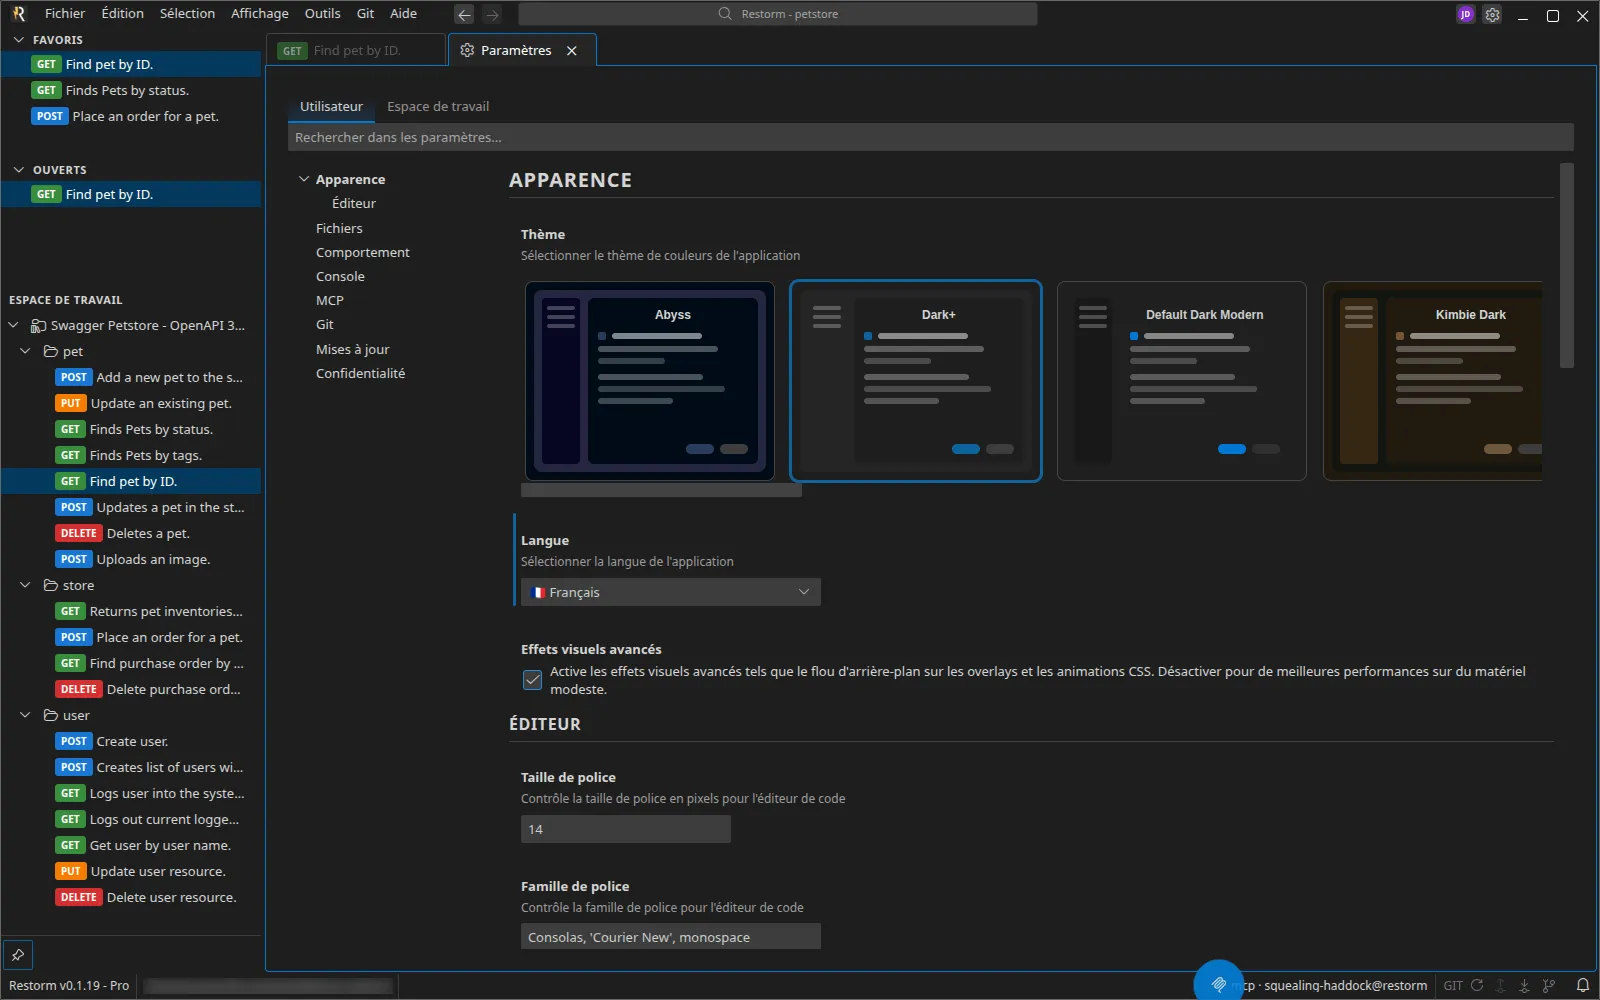Viewport: 1600px width, 1000px height.
Task: Open the Fichier menu
Action: click(65, 14)
